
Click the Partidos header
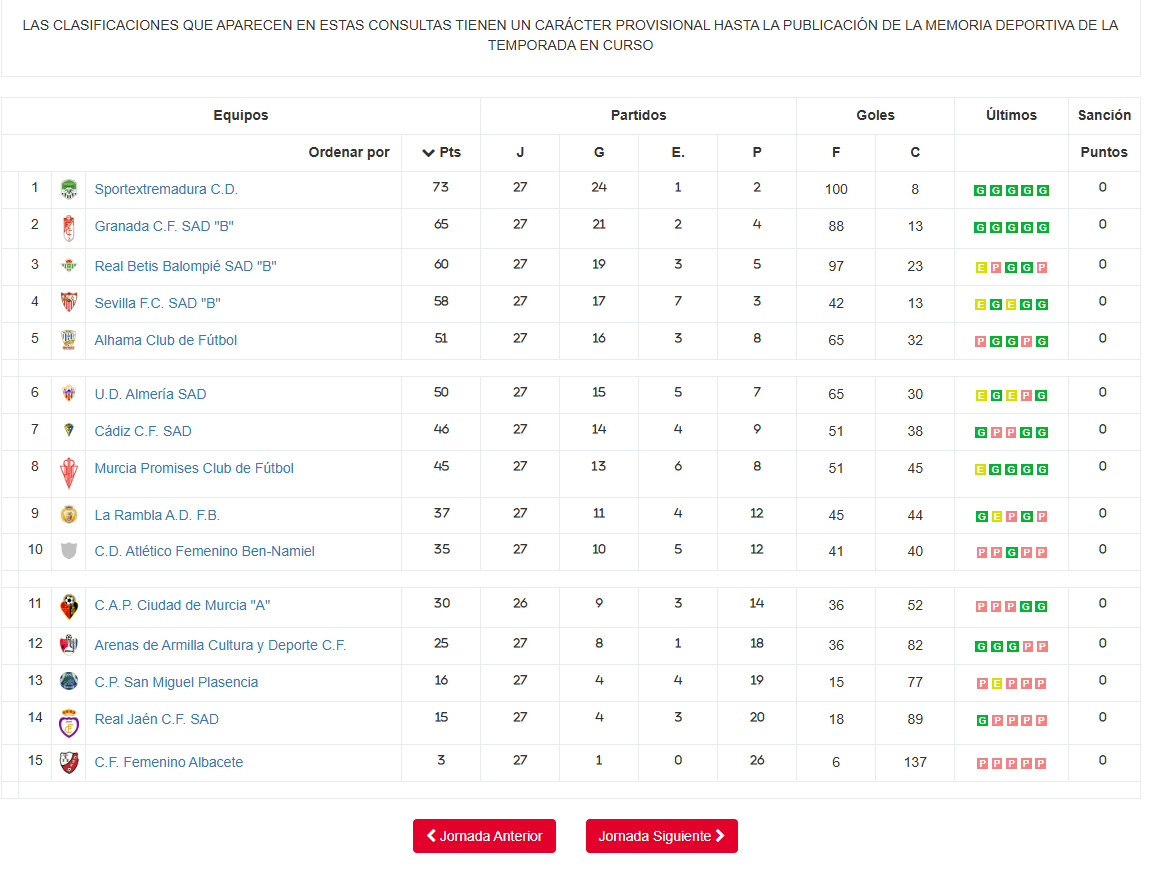639,115
